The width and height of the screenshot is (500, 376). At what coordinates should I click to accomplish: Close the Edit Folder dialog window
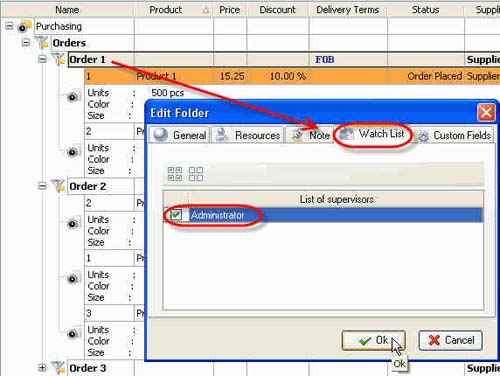(486, 113)
